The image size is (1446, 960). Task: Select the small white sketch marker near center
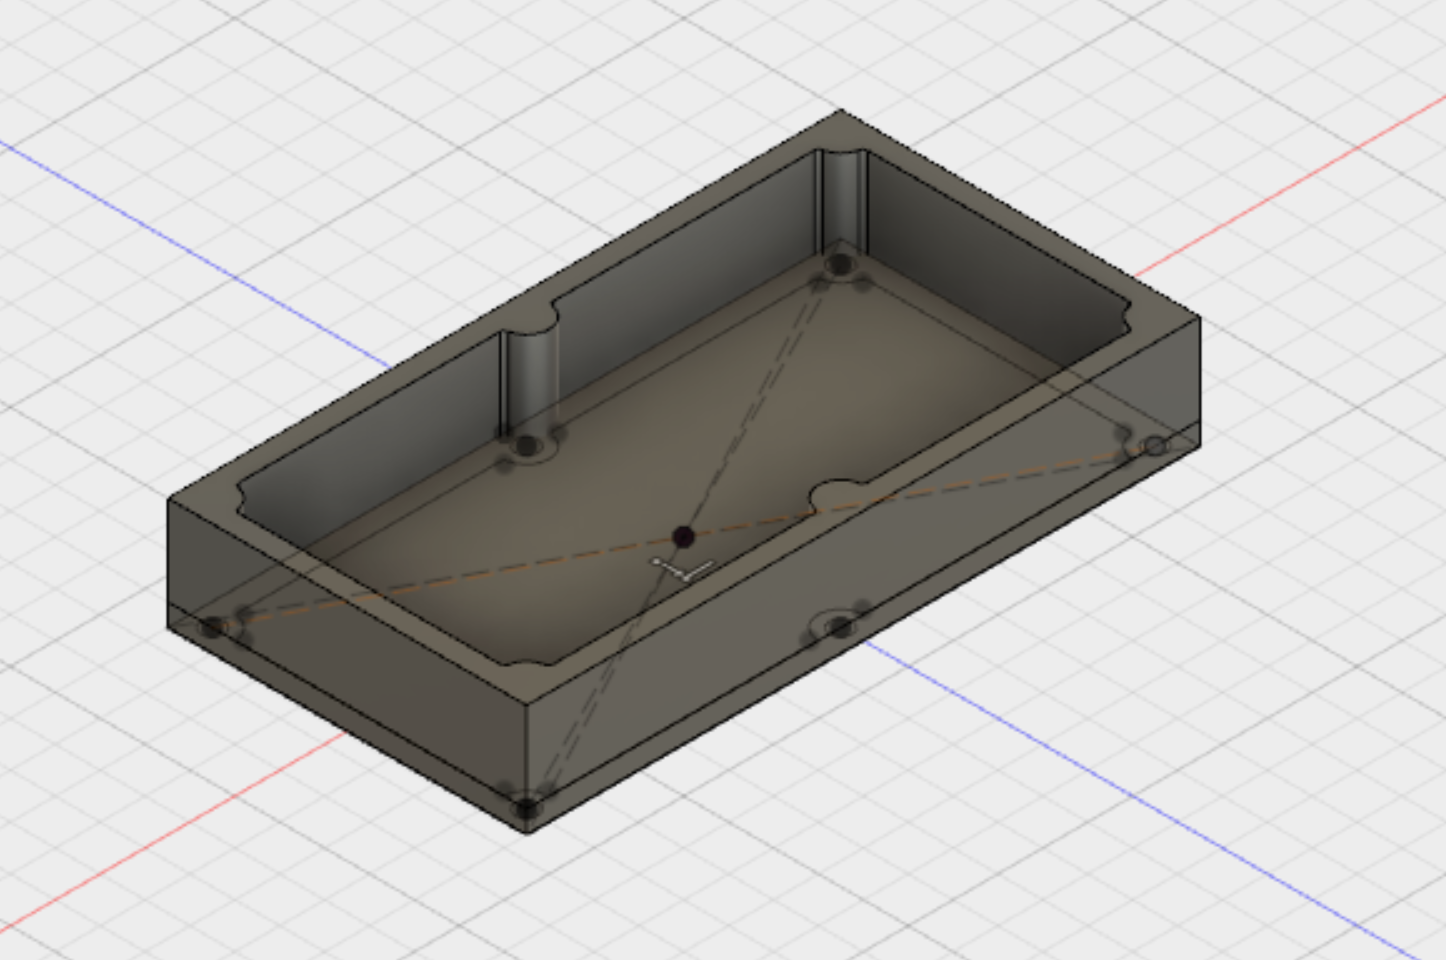pos(683,571)
